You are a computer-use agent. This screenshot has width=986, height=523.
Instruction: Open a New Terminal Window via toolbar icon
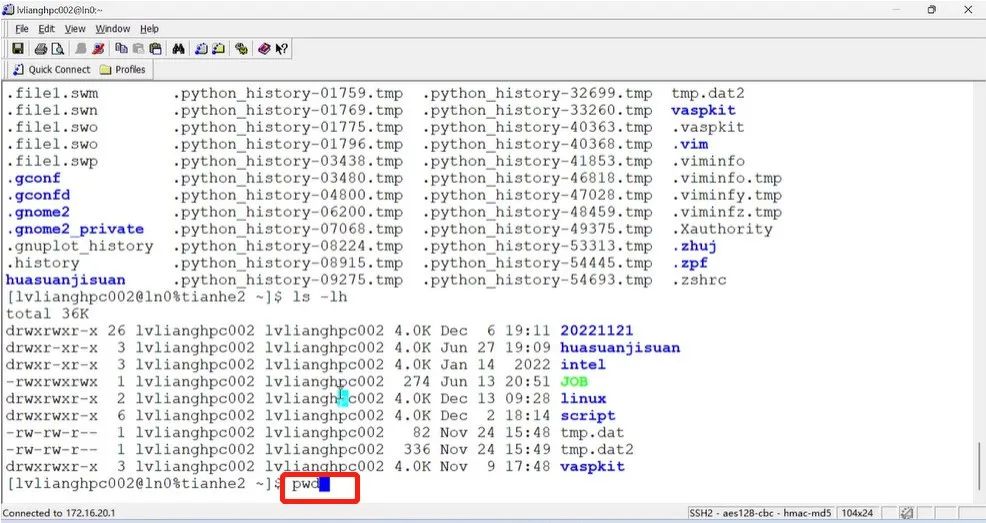[x=201, y=48]
